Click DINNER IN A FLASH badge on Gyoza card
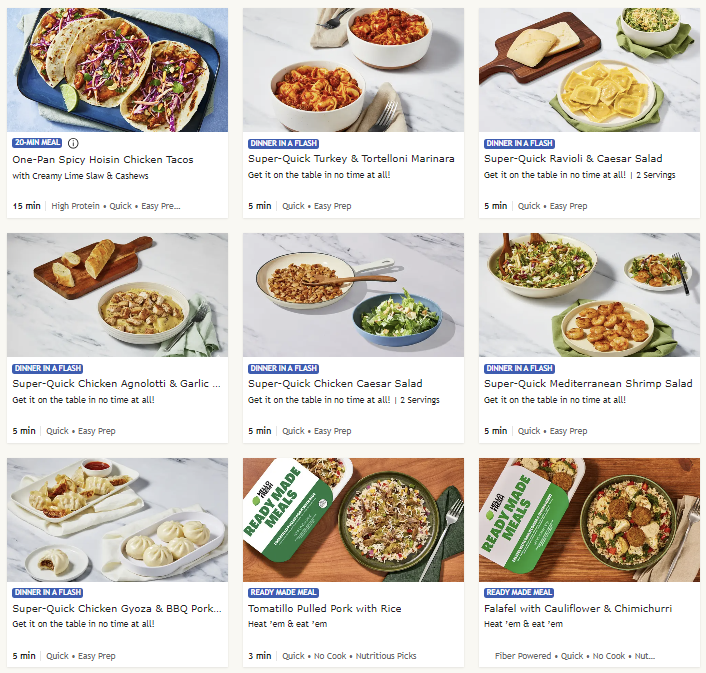 click(48, 592)
